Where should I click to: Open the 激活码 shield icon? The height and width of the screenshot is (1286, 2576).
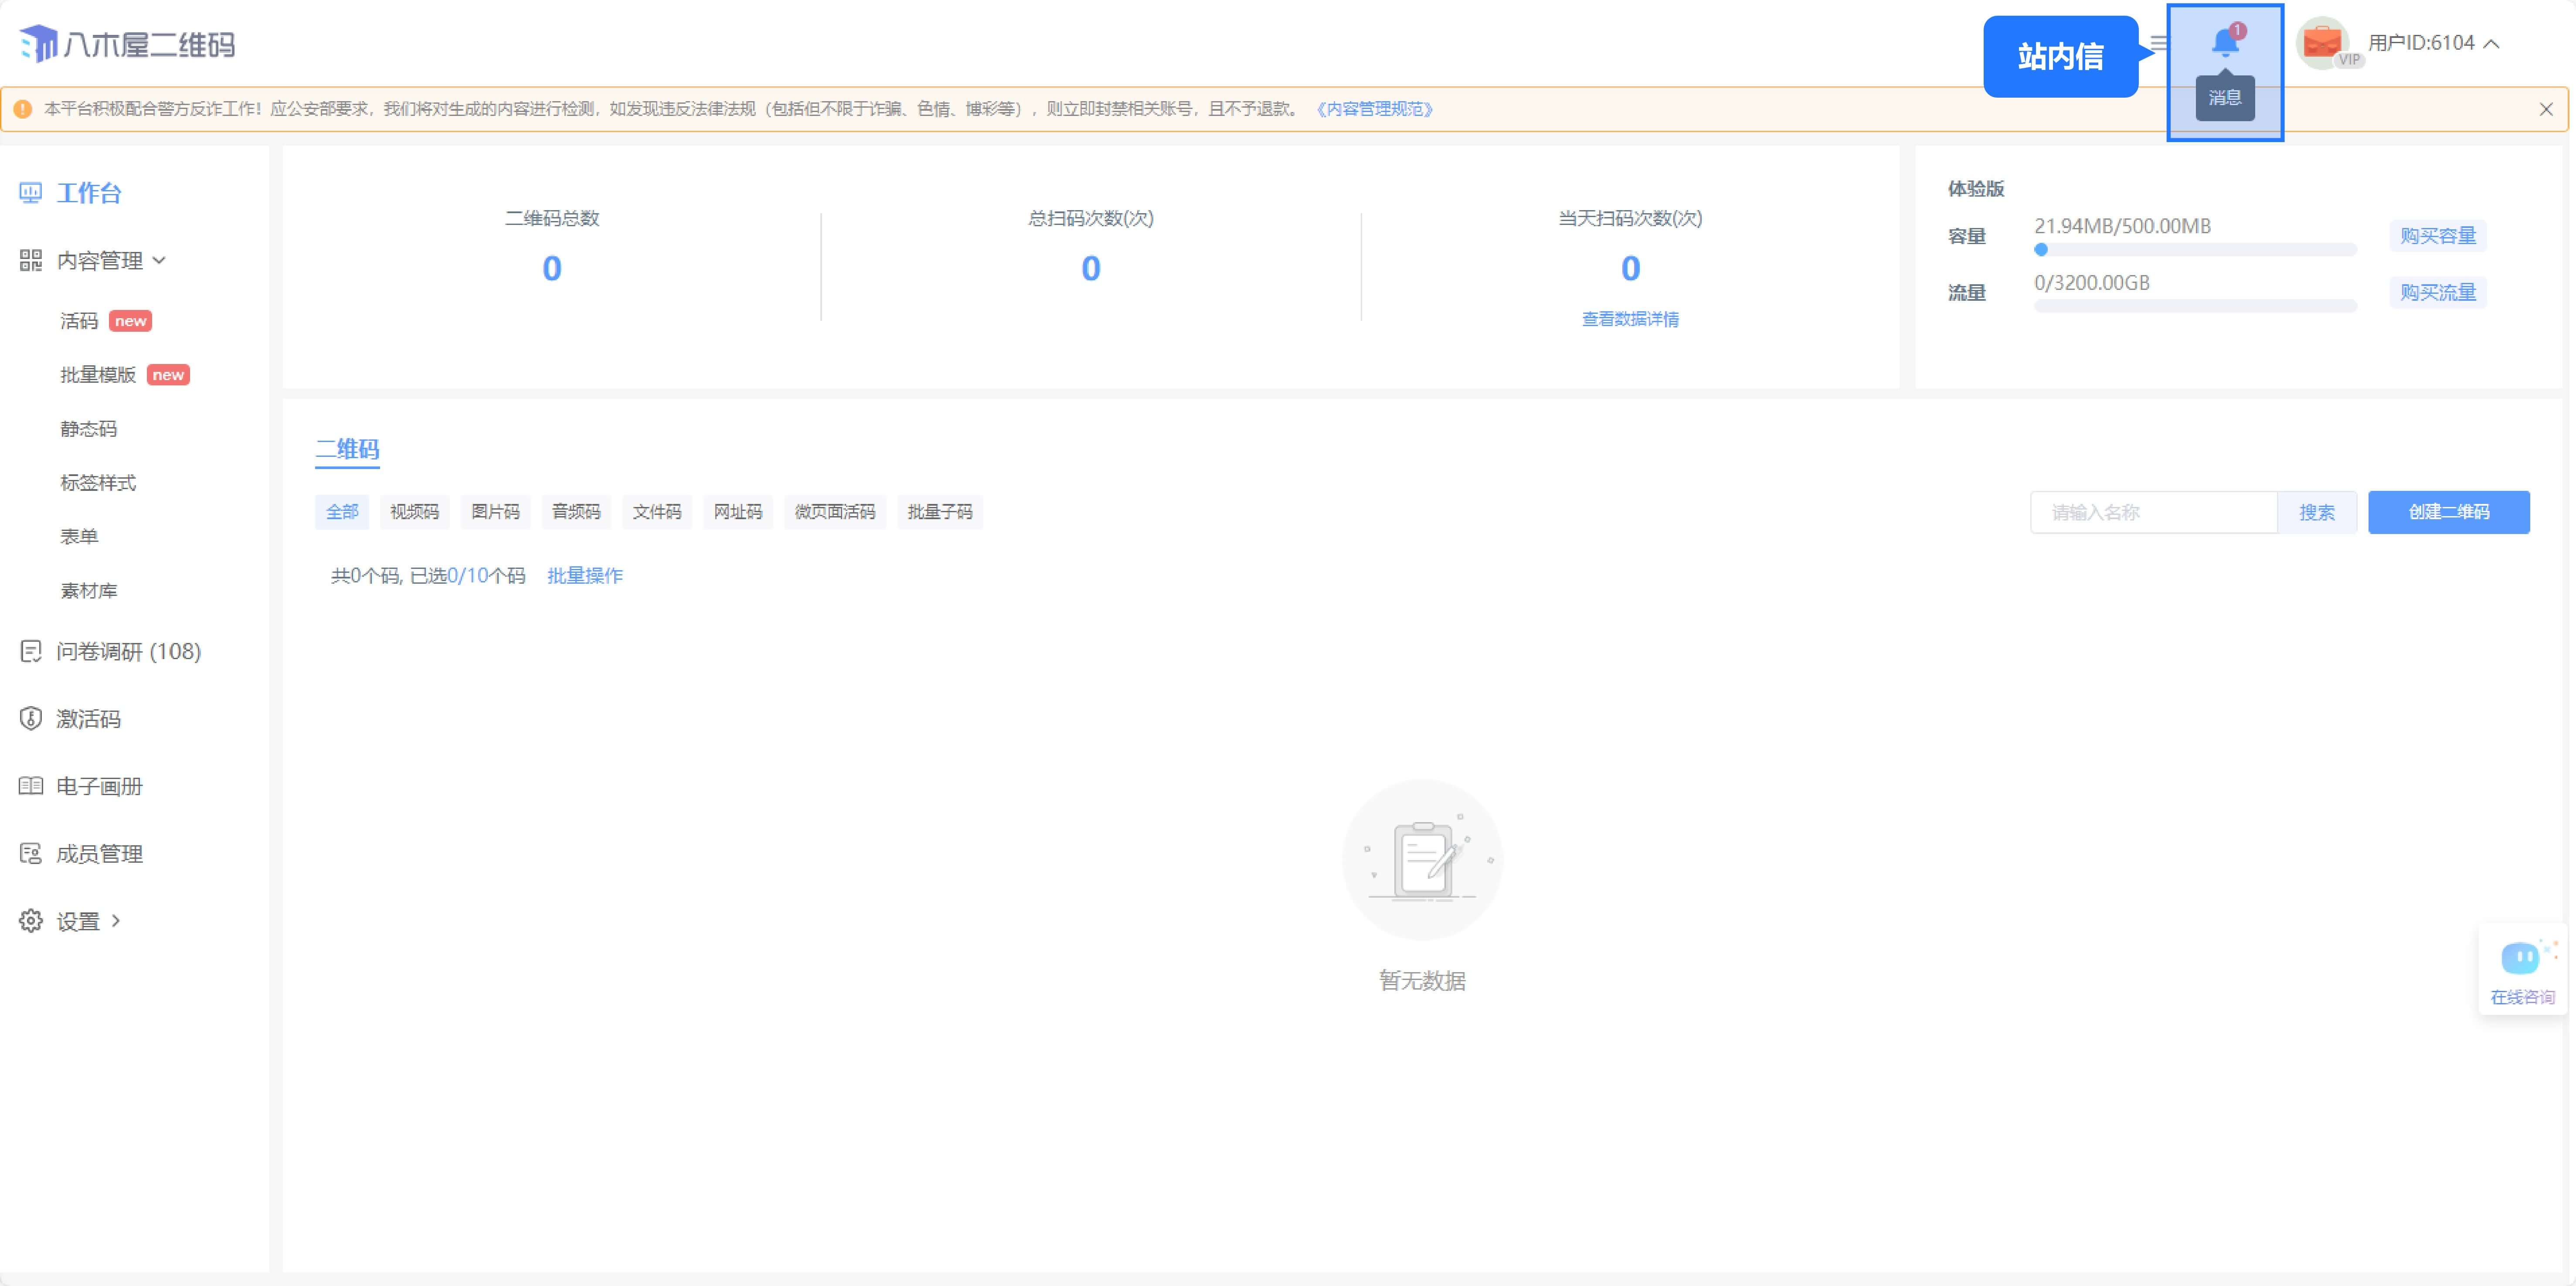[x=31, y=719]
